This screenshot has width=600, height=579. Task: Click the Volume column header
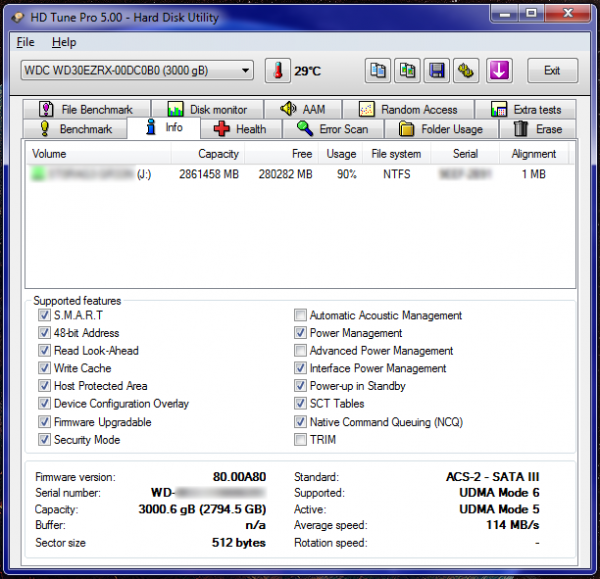point(99,154)
